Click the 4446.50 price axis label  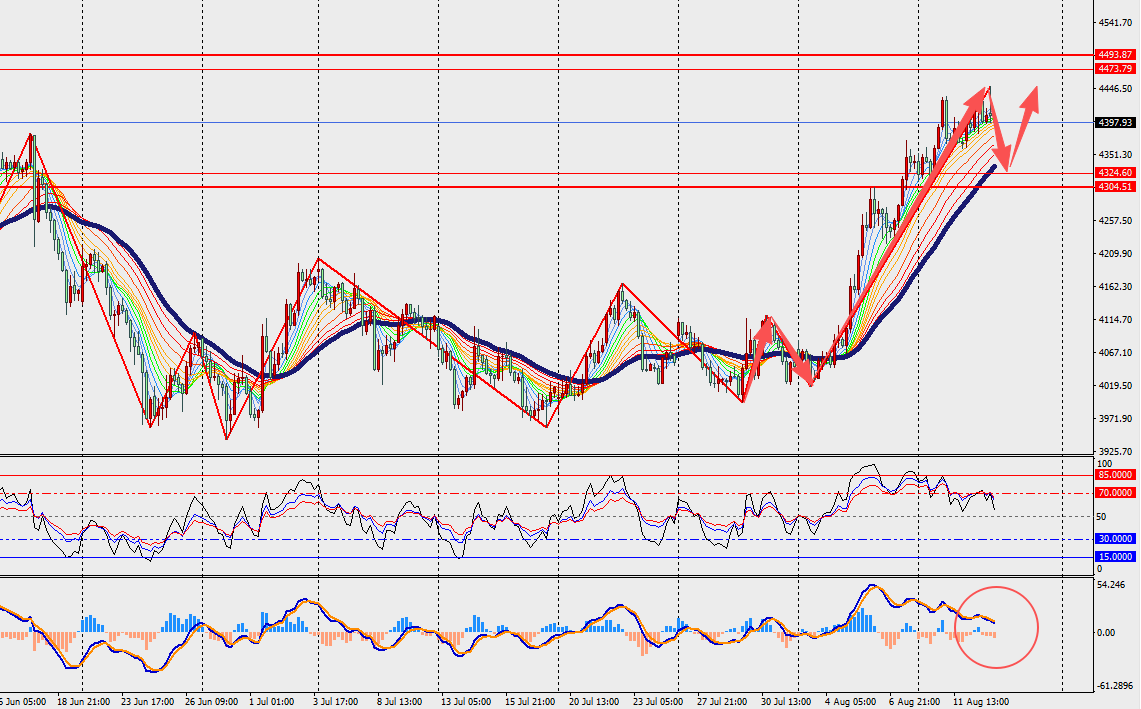point(1116,89)
